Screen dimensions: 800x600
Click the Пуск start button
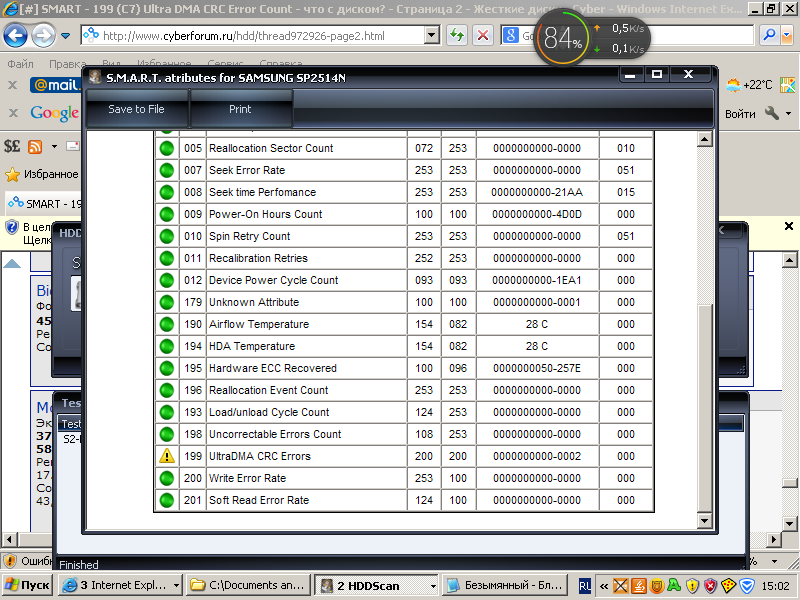click(28, 585)
